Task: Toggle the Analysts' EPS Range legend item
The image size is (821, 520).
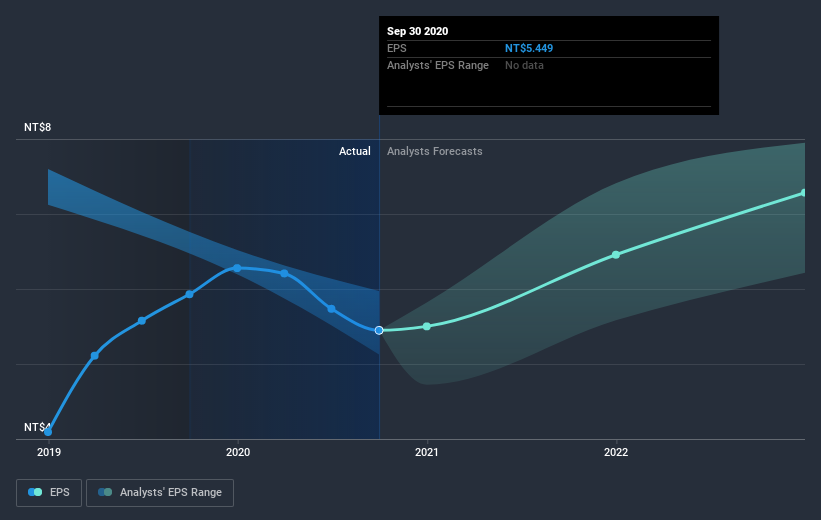Action: pos(160,492)
